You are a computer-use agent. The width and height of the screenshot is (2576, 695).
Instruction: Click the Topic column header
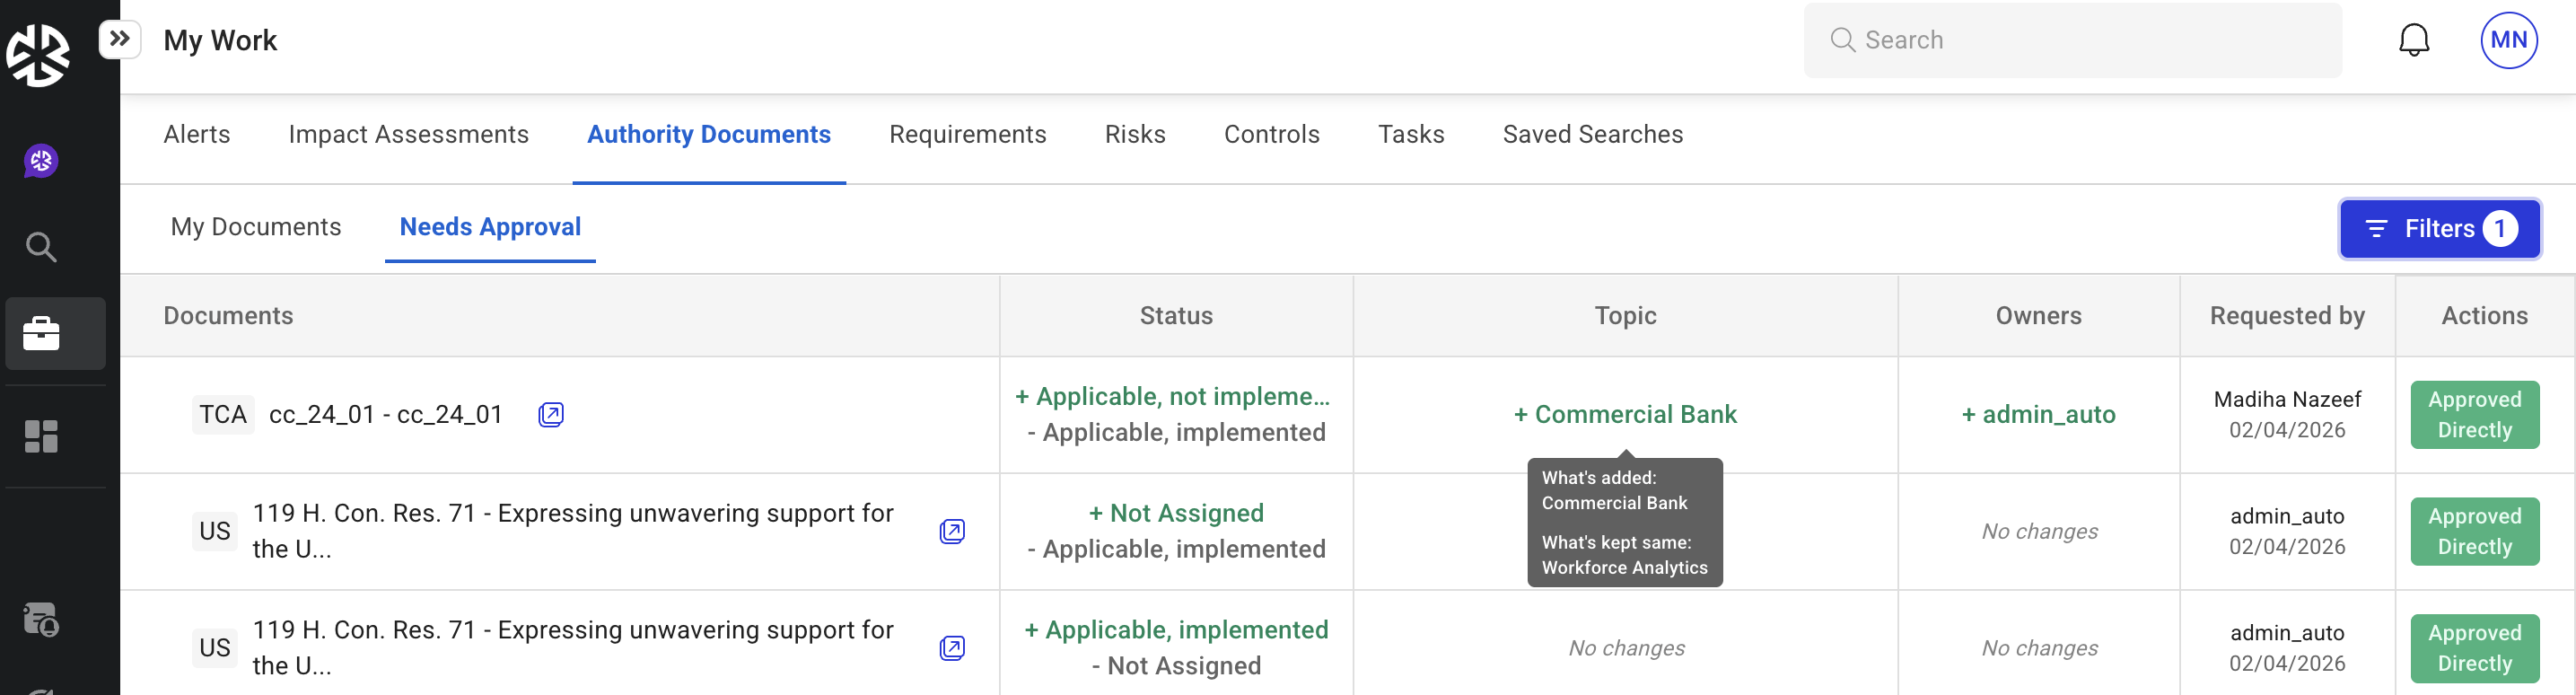1625,316
